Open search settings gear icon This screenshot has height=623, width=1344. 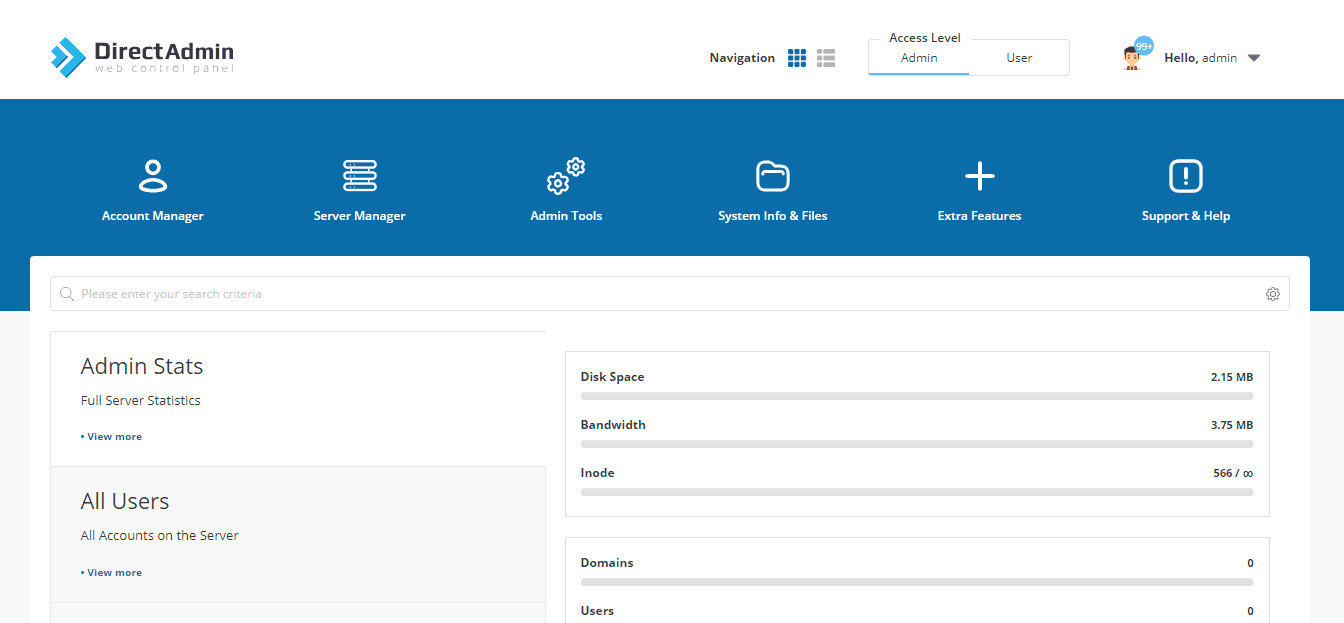point(1272,294)
